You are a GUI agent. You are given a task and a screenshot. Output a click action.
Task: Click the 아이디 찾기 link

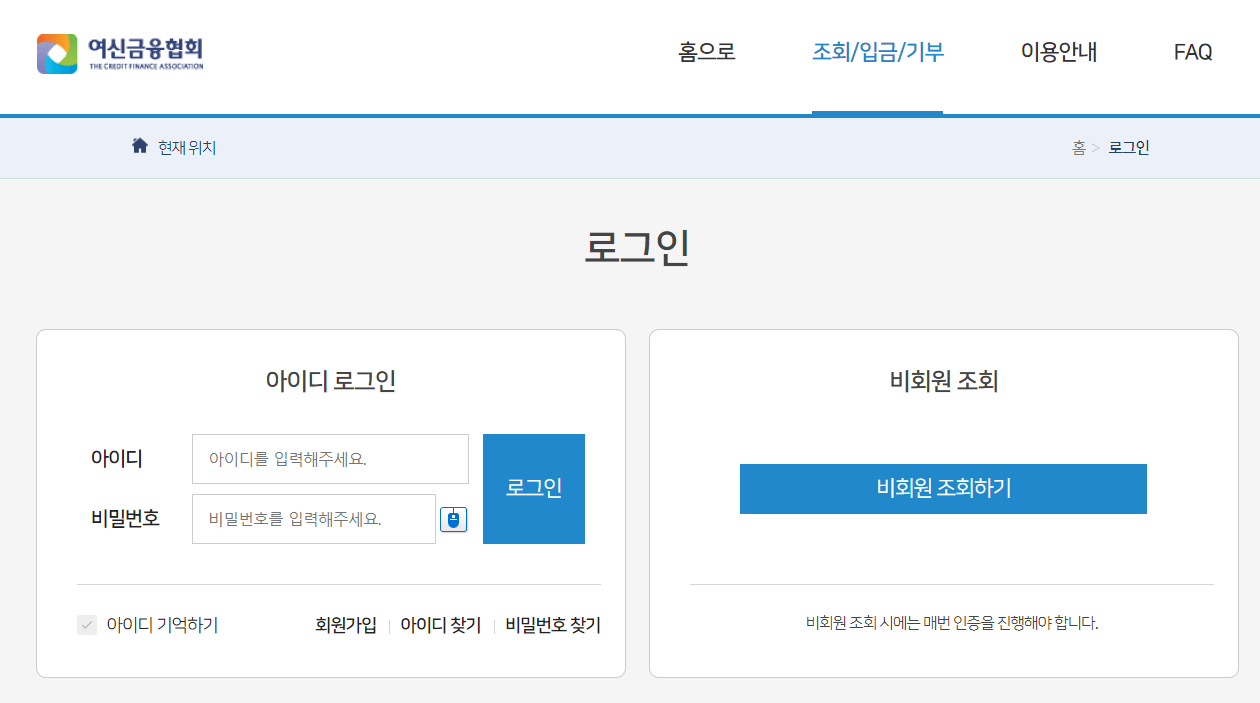click(440, 623)
